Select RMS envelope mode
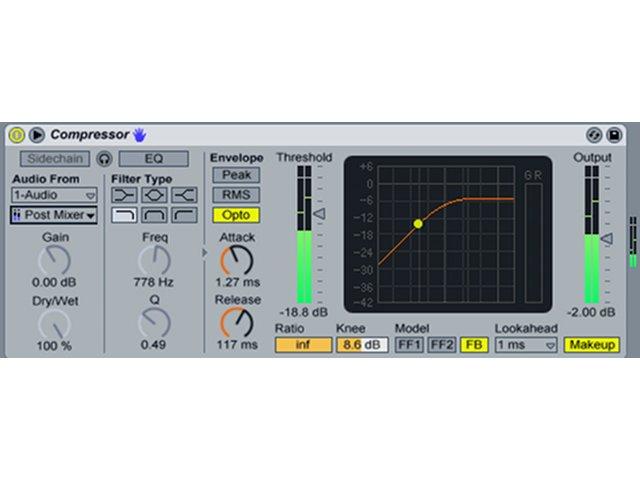 [x=236, y=195]
